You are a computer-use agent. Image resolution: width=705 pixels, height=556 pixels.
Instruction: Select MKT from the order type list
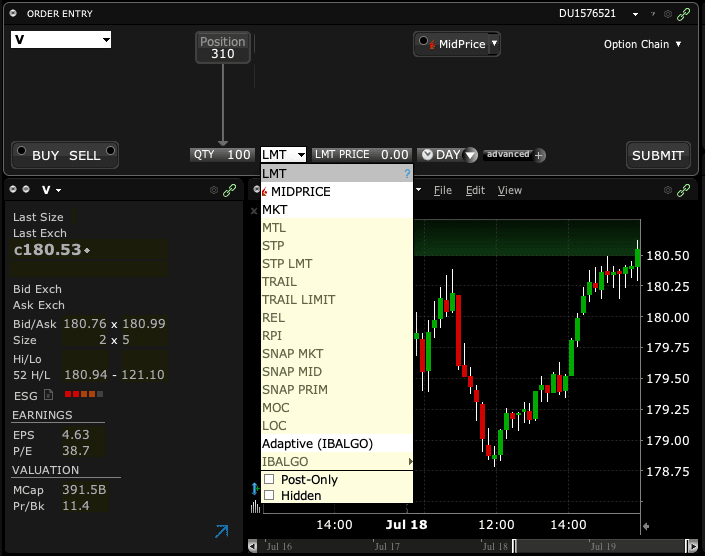275,210
